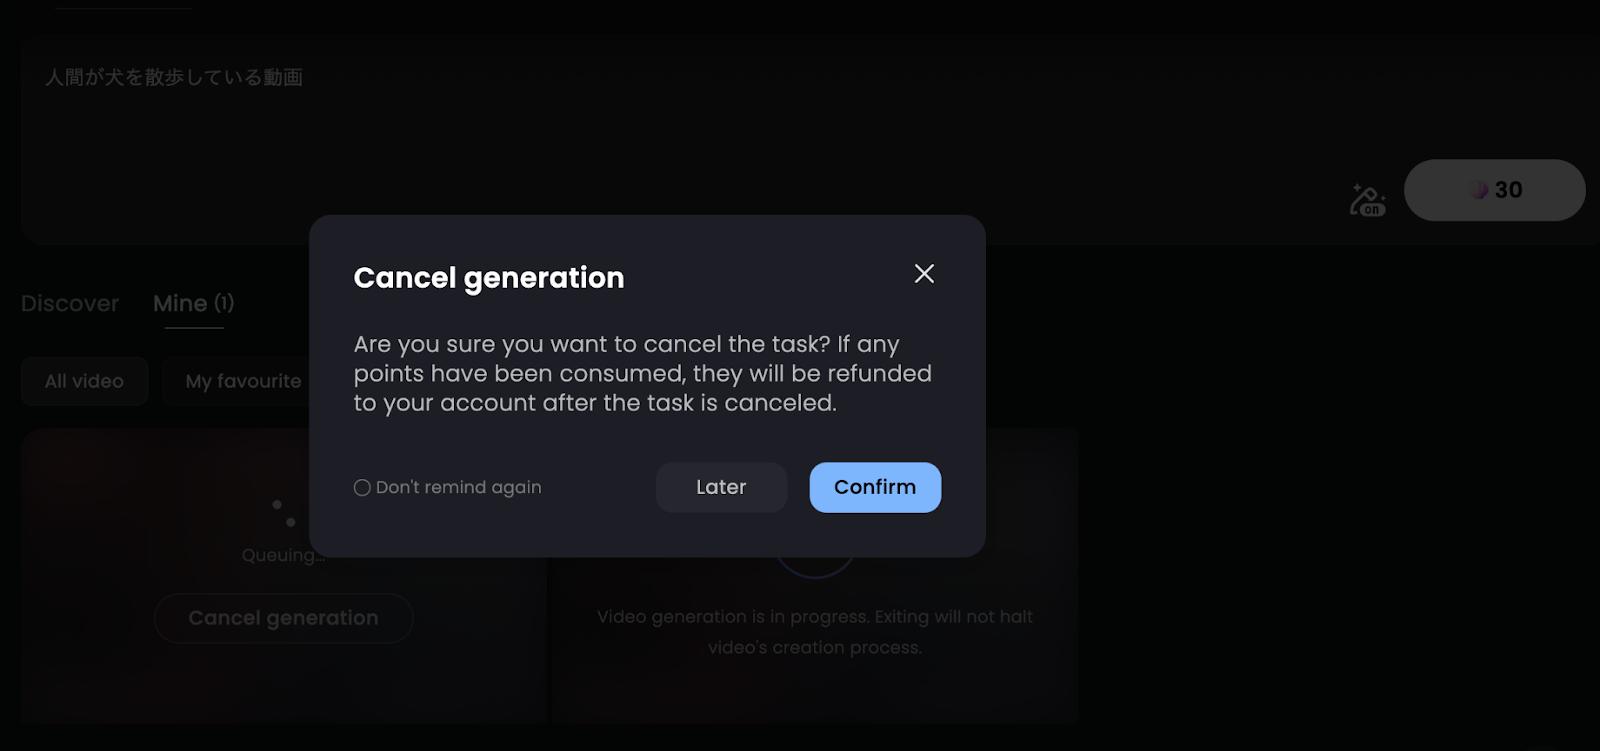
Task: Enable the Don't remind again option
Action: (362, 488)
